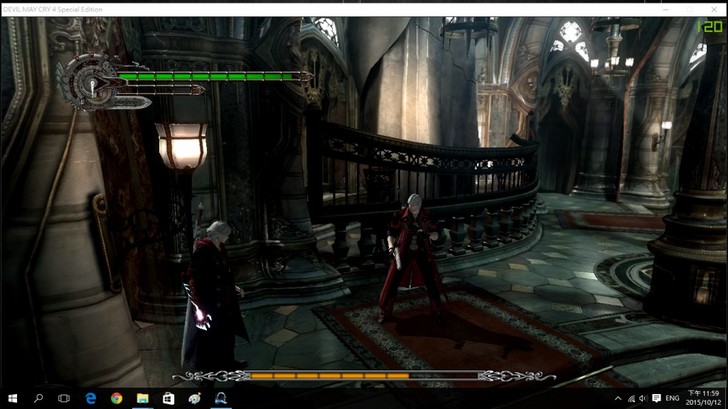Close the Devil May Cry 4 window
The image size is (728, 409).
714,9
